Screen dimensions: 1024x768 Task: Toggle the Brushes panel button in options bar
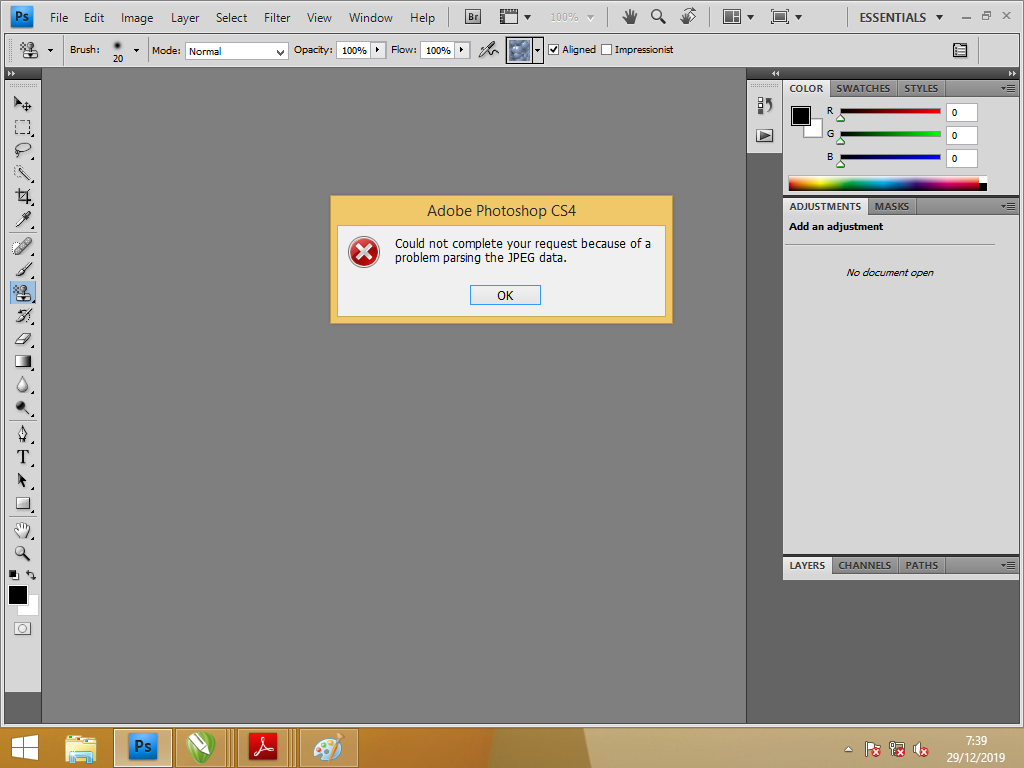[x=960, y=50]
